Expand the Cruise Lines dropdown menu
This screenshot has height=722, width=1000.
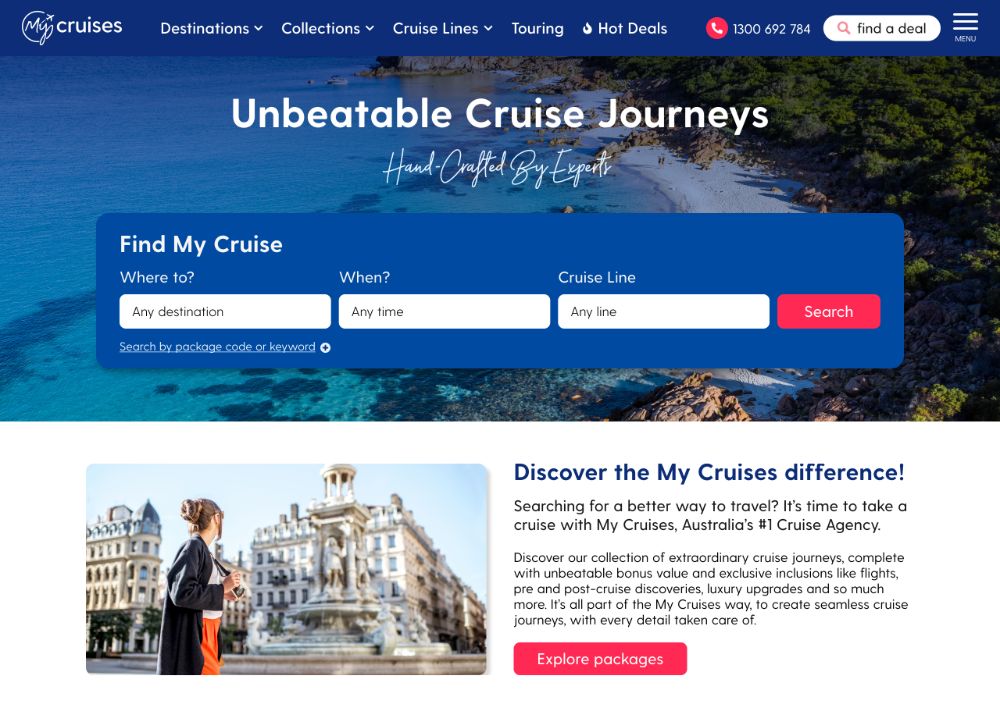coord(442,28)
